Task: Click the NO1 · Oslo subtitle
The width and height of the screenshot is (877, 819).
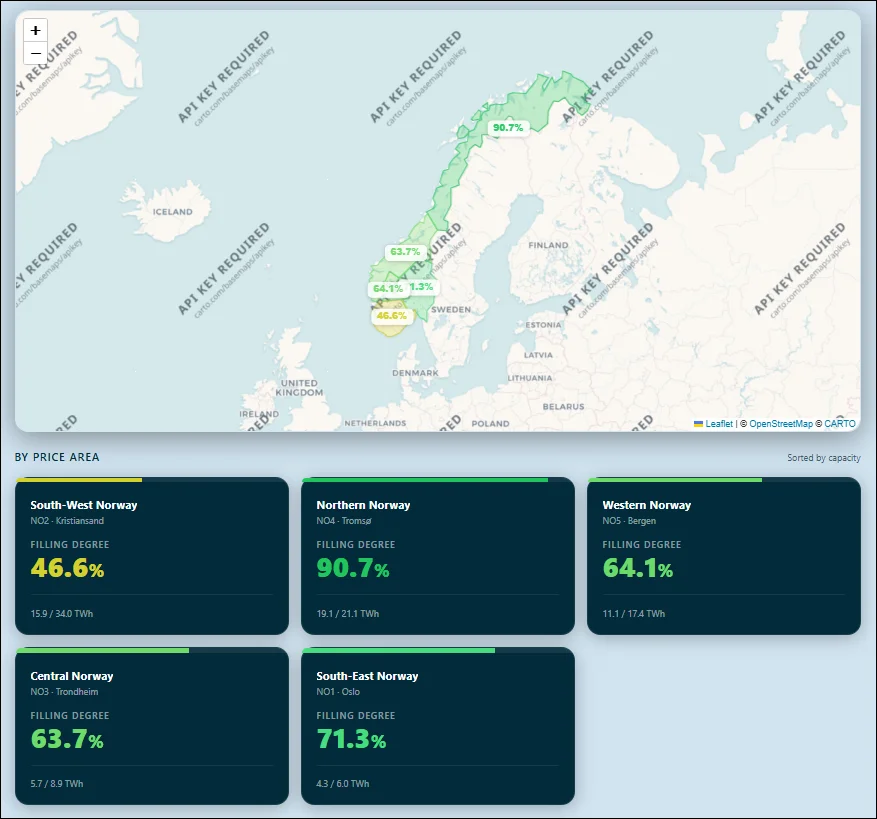Action: tap(338, 691)
